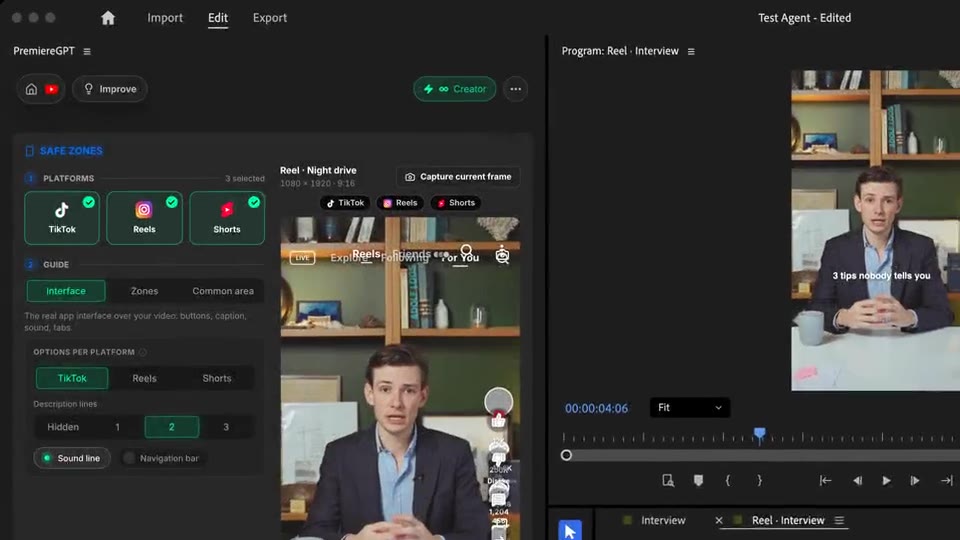
Task: Expand the PremiereGPT panel menu
Action: click(87, 51)
